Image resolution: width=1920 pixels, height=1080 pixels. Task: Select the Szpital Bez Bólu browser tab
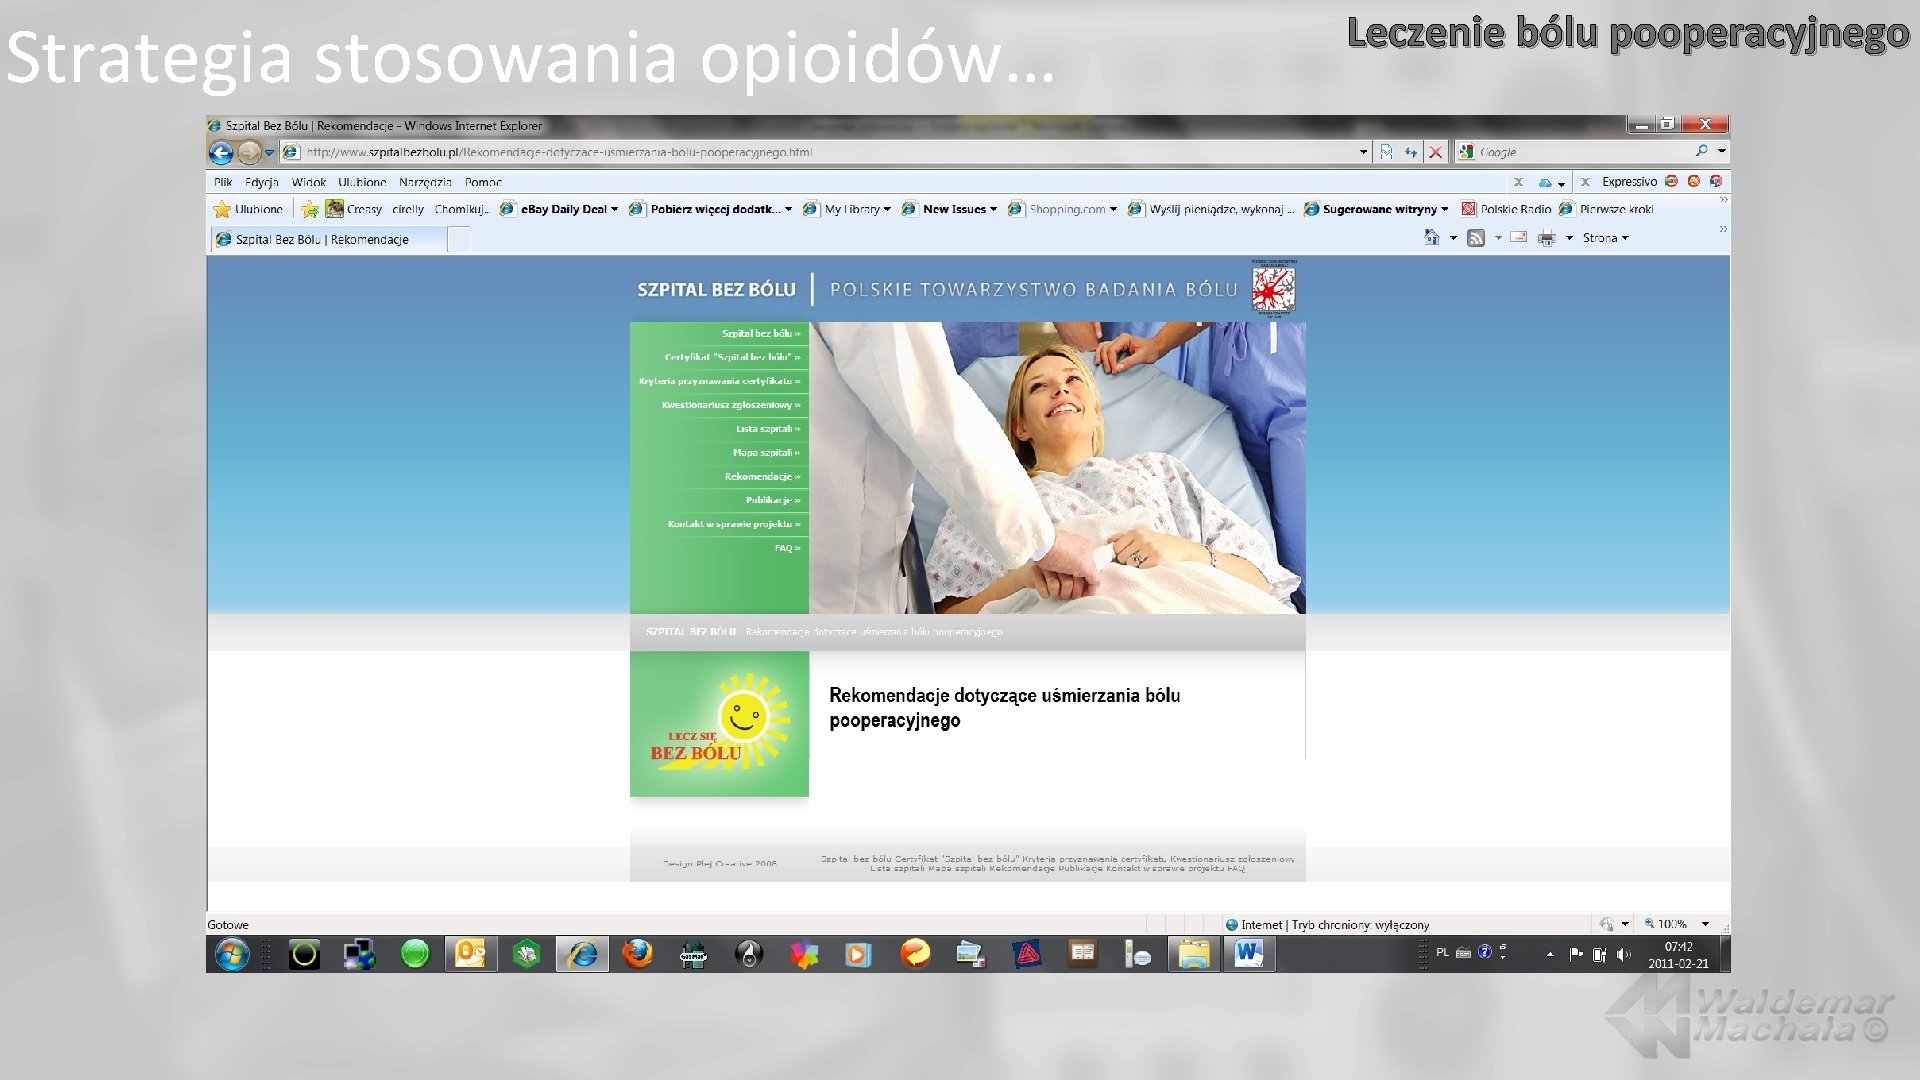[322, 239]
